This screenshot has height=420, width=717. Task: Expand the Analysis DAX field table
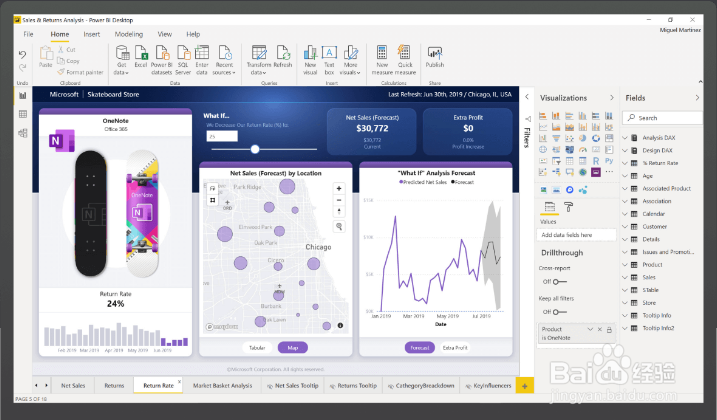click(x=625, y=138)
